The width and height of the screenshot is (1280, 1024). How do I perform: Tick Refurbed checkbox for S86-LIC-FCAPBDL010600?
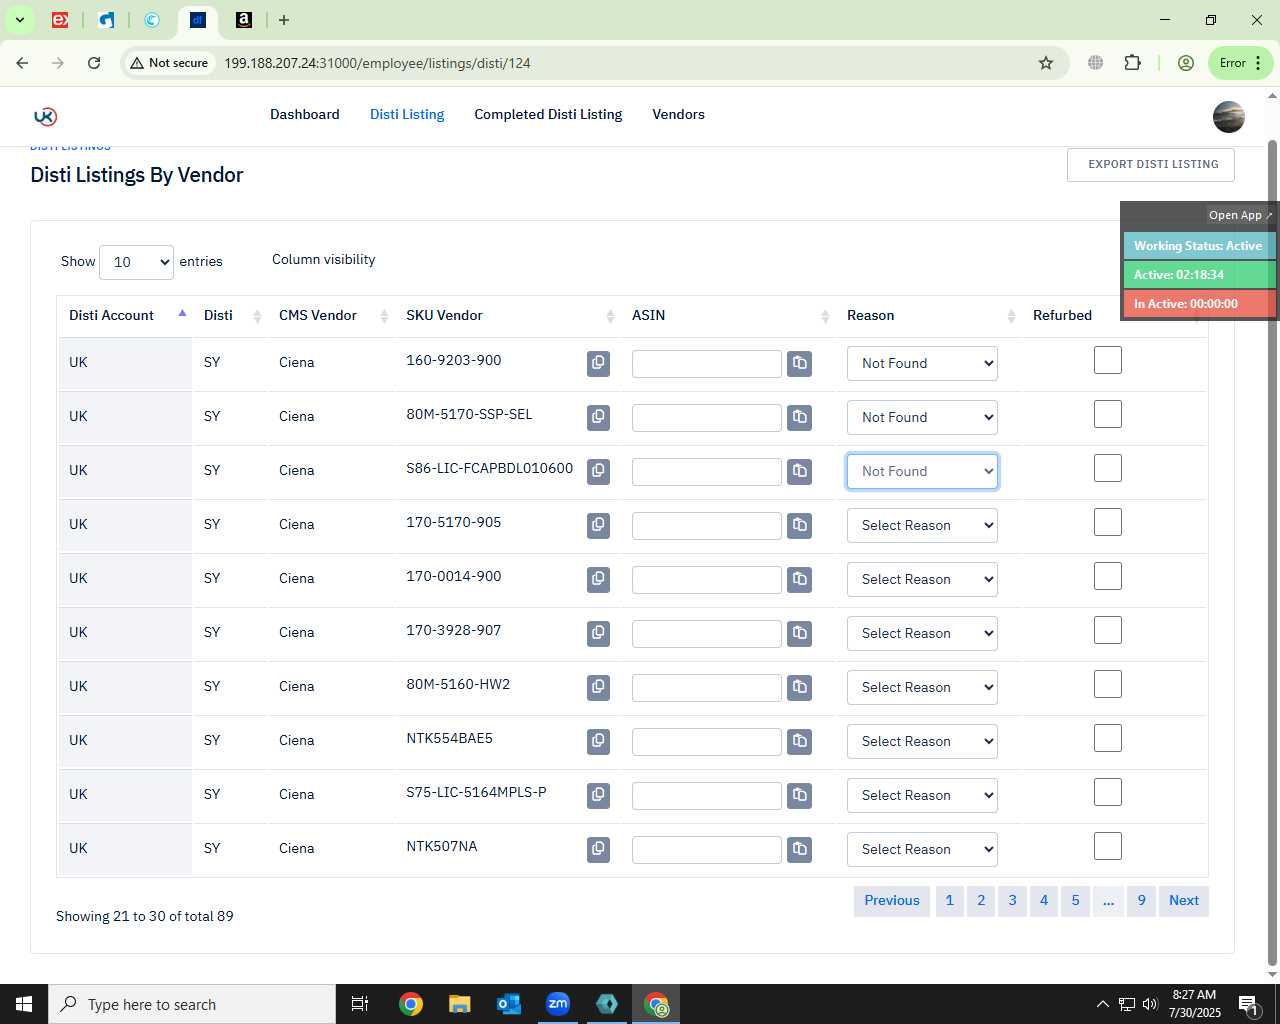[1108, 468]
